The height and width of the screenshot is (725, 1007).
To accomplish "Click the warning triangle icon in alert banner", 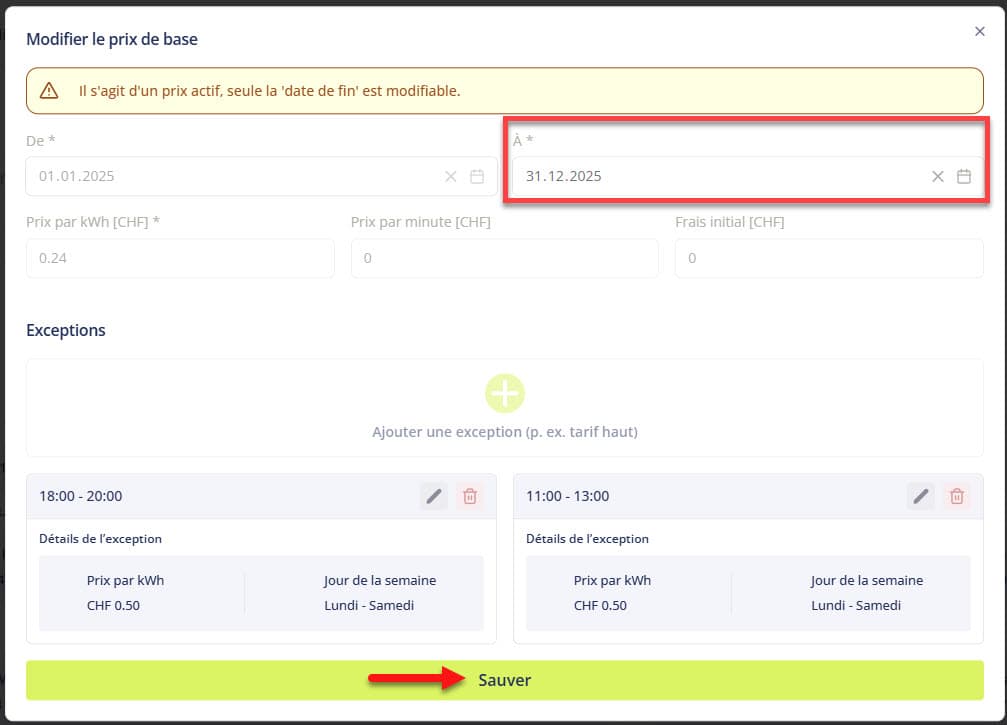I will 49,91.
